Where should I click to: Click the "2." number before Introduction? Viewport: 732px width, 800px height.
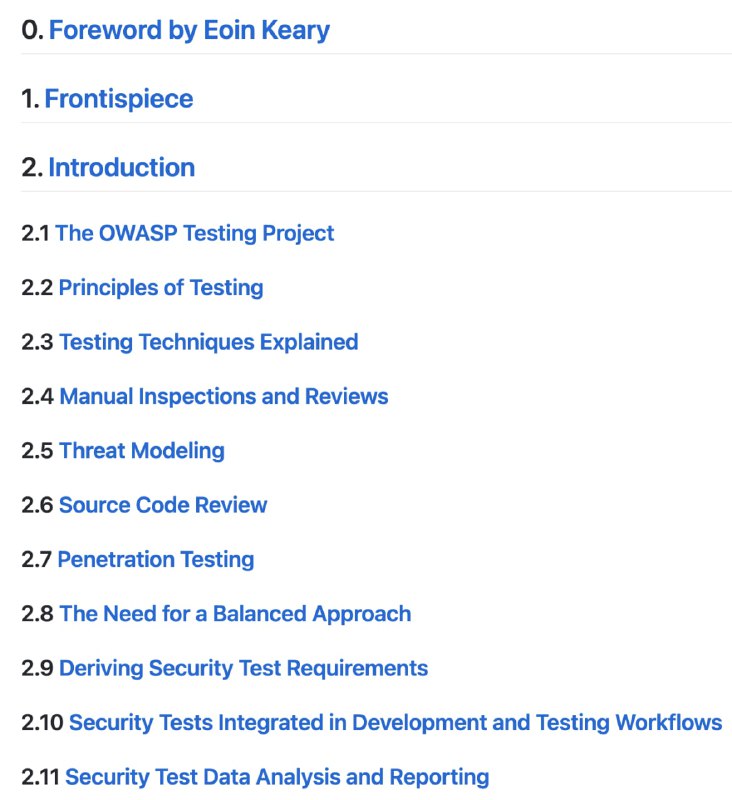32,167
